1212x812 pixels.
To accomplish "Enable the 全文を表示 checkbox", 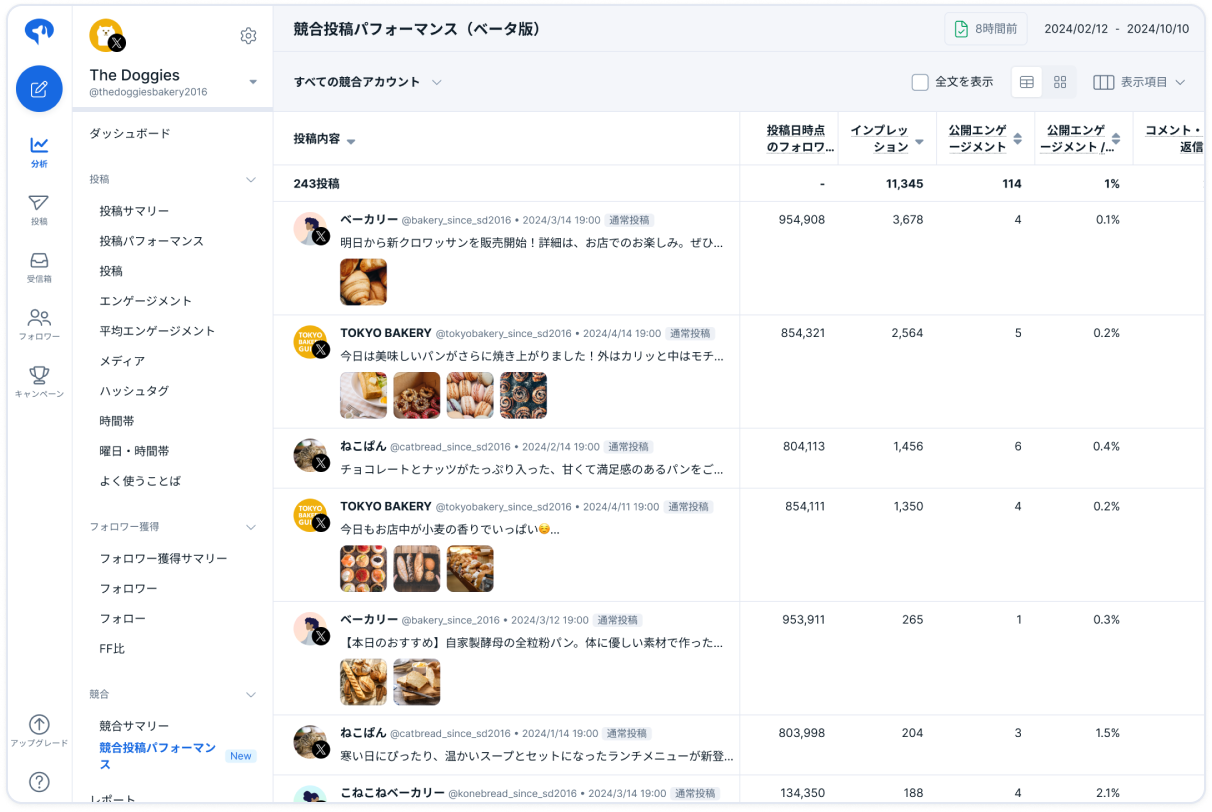I will click(920, 82).
